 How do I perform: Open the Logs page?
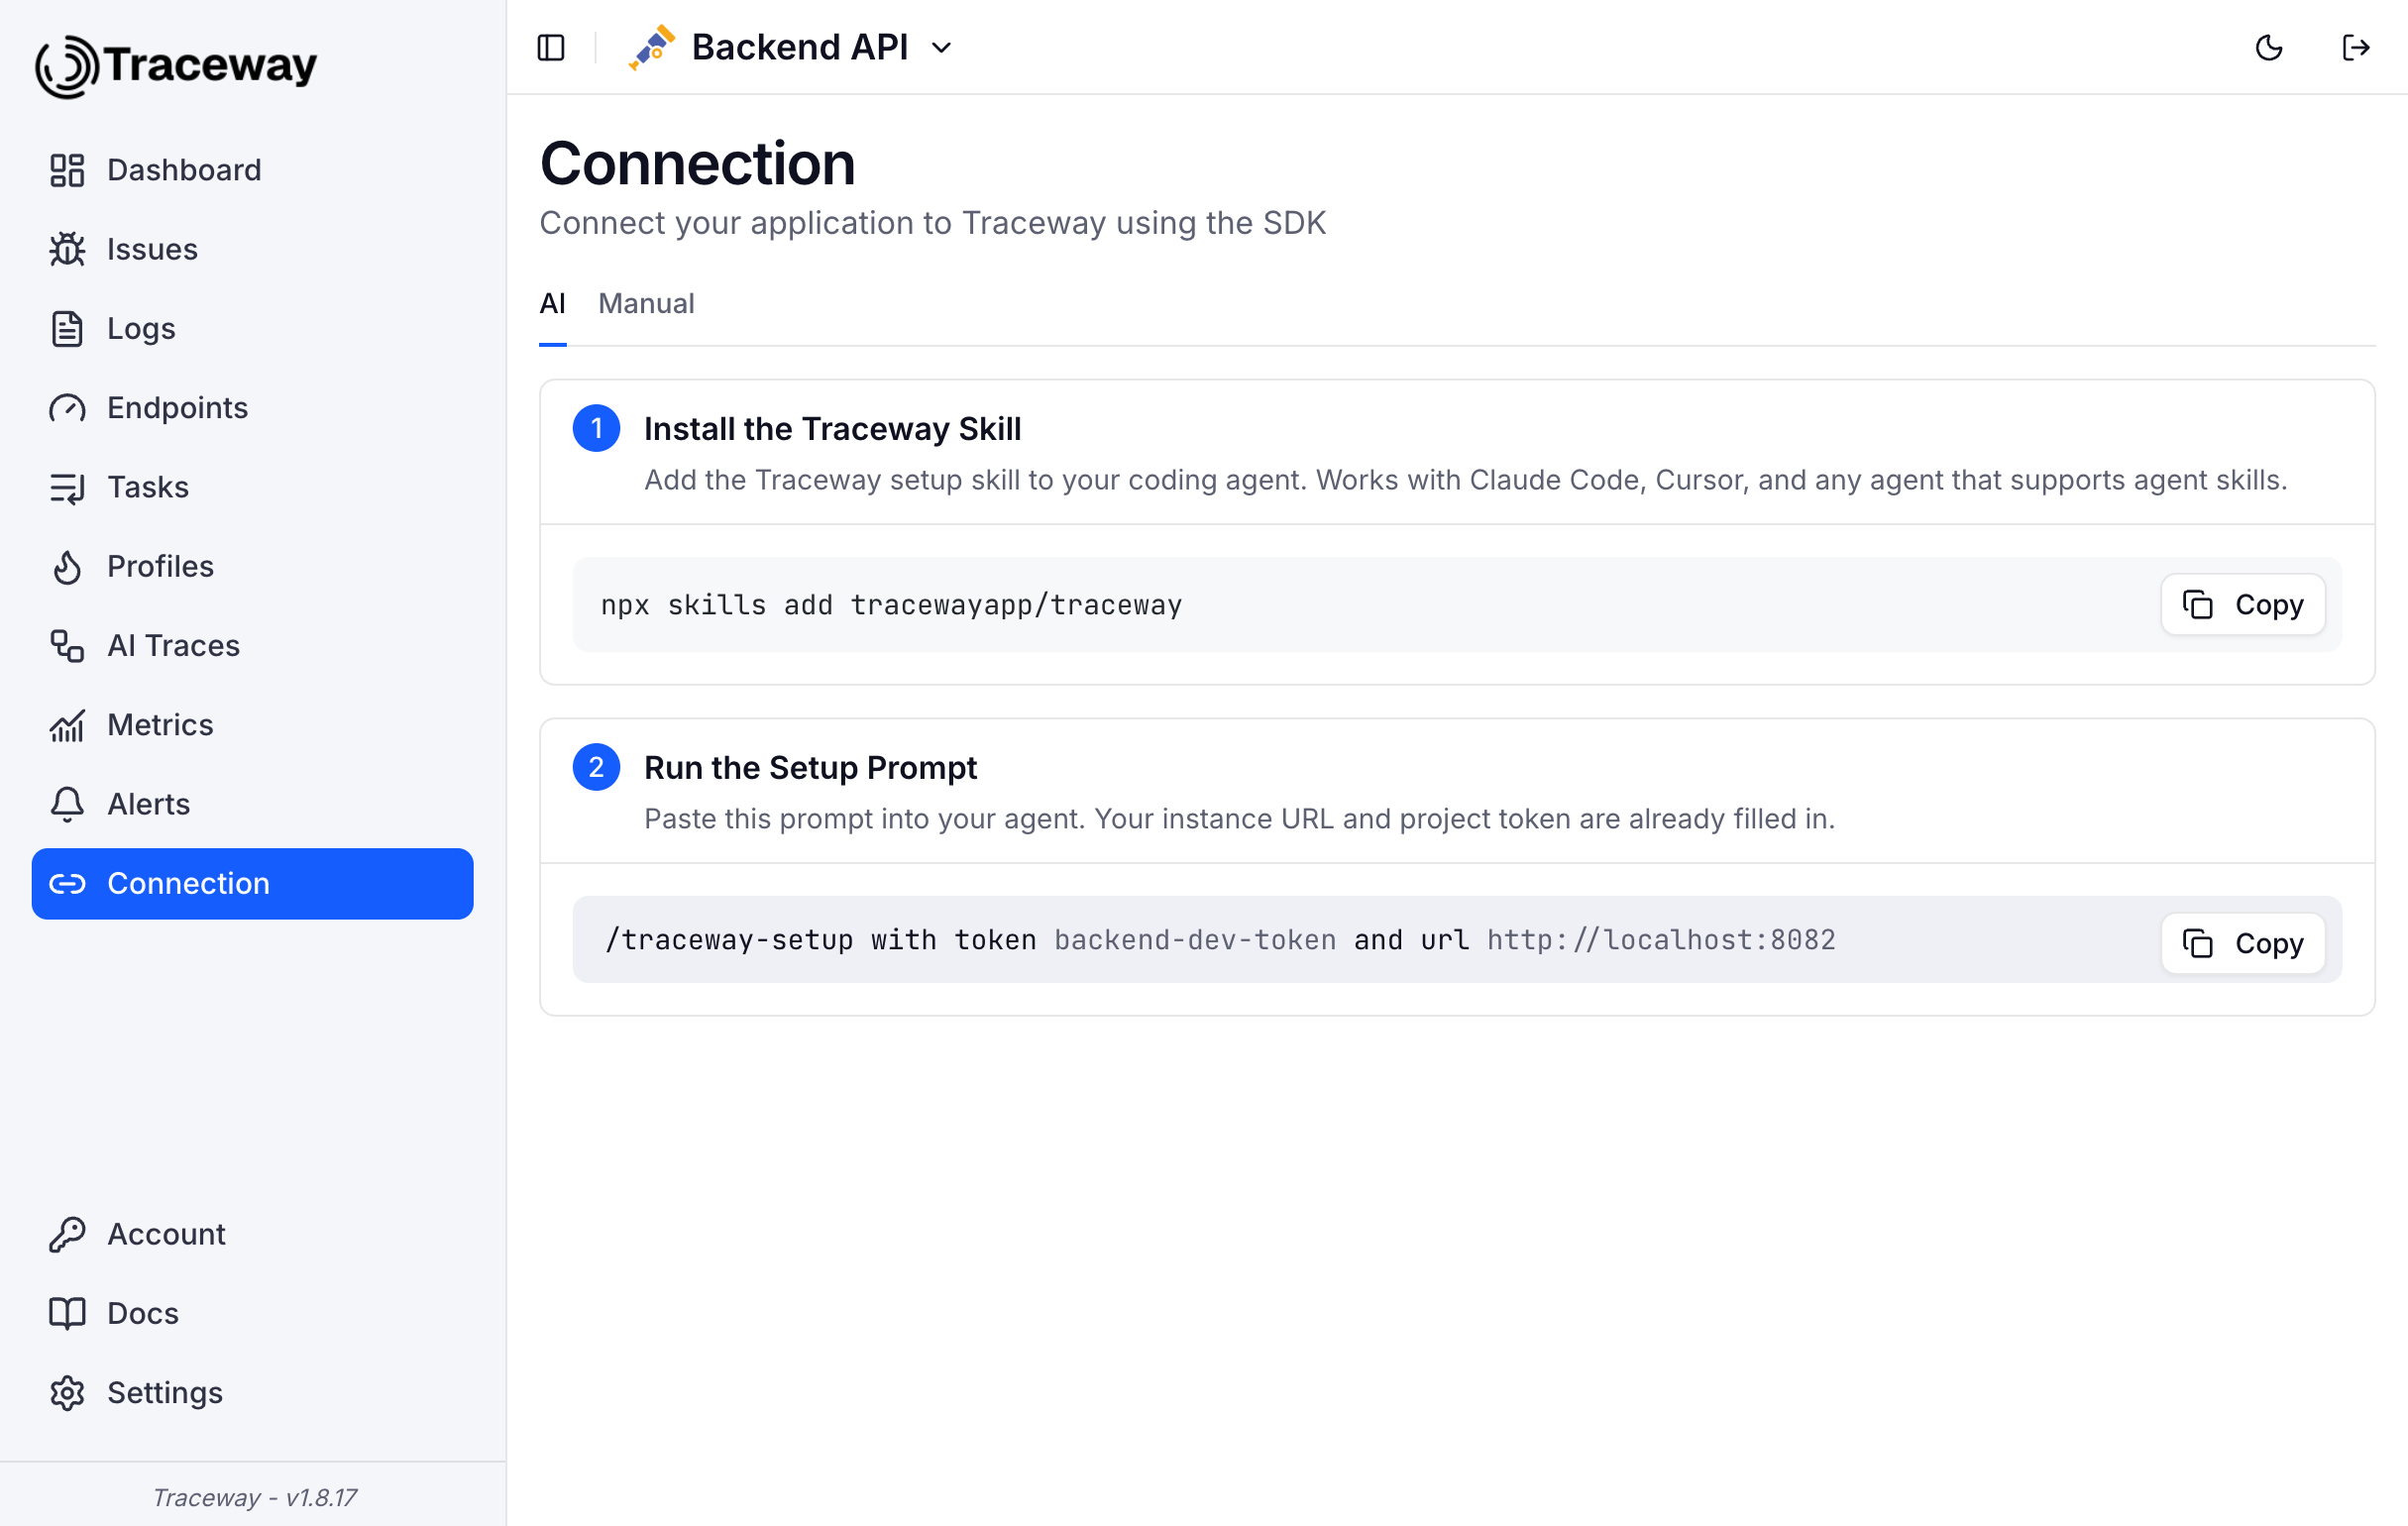click(252, 328)
